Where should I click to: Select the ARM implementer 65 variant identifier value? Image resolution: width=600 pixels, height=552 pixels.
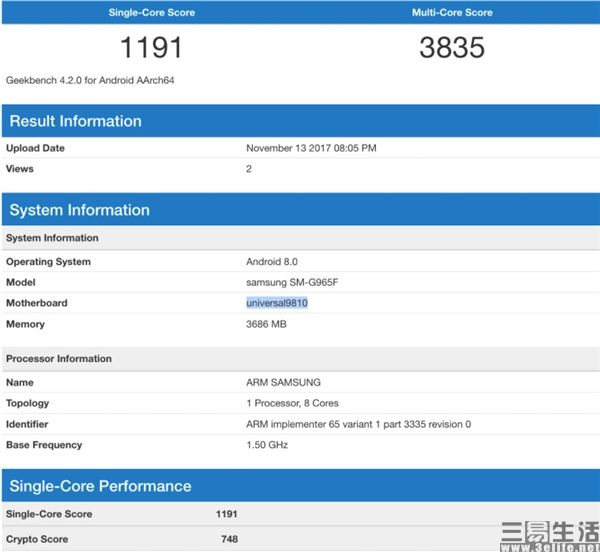click(359, 424)
